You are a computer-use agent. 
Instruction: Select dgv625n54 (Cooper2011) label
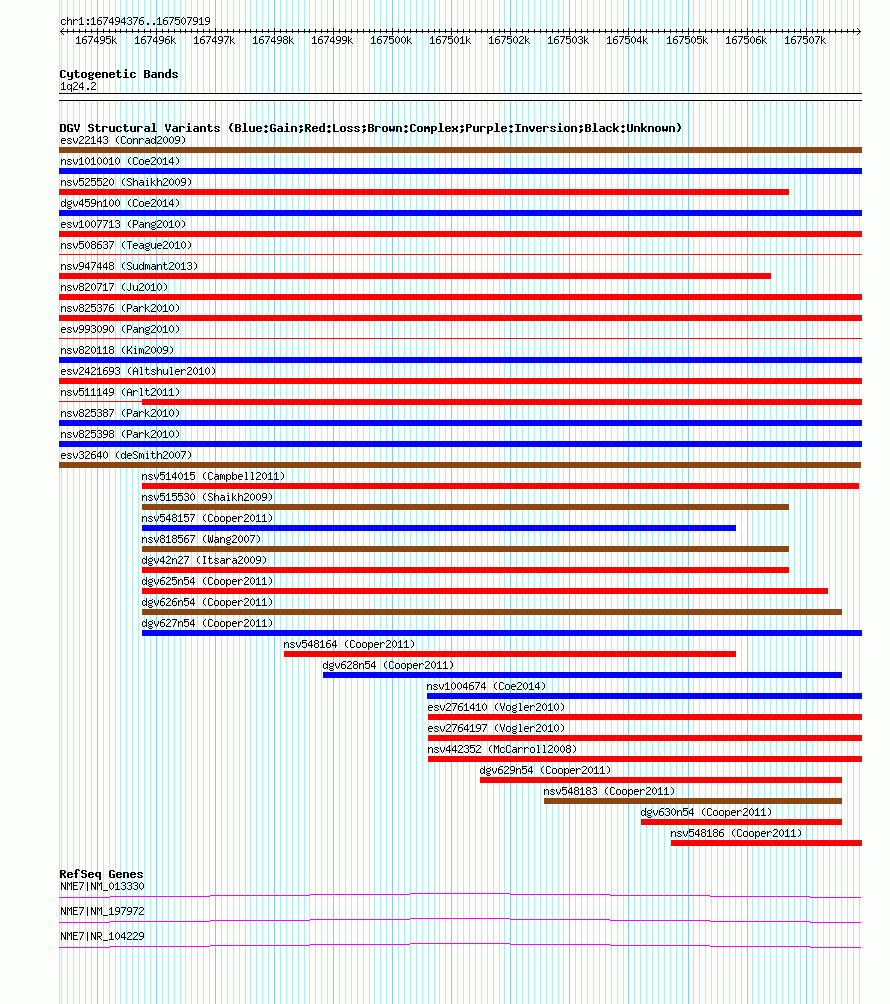click(207, 581)
